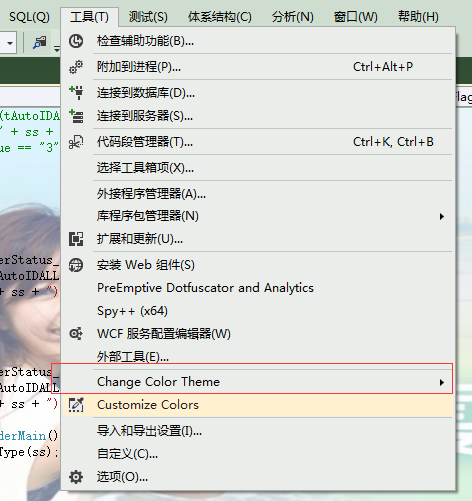This screenshot has height=501, width=472.
Task: Open the 窗口(W) menu
Action: [x=355, y=16]
